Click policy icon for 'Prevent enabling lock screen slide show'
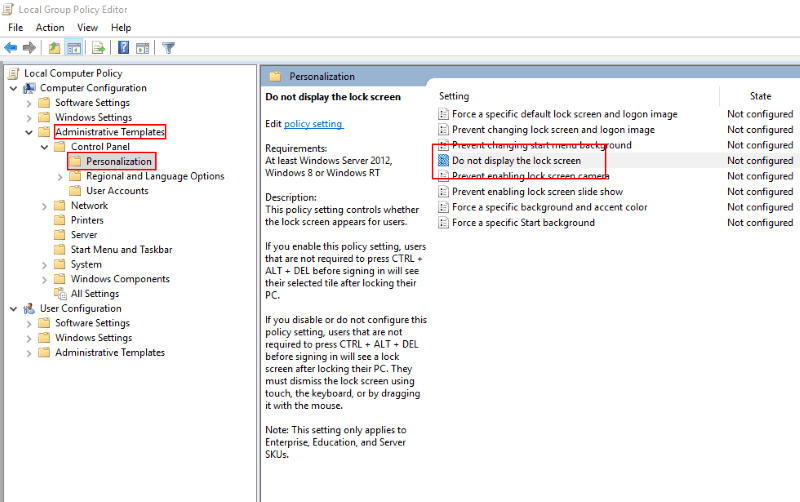800x502 pixels. (x=443, y=192)
